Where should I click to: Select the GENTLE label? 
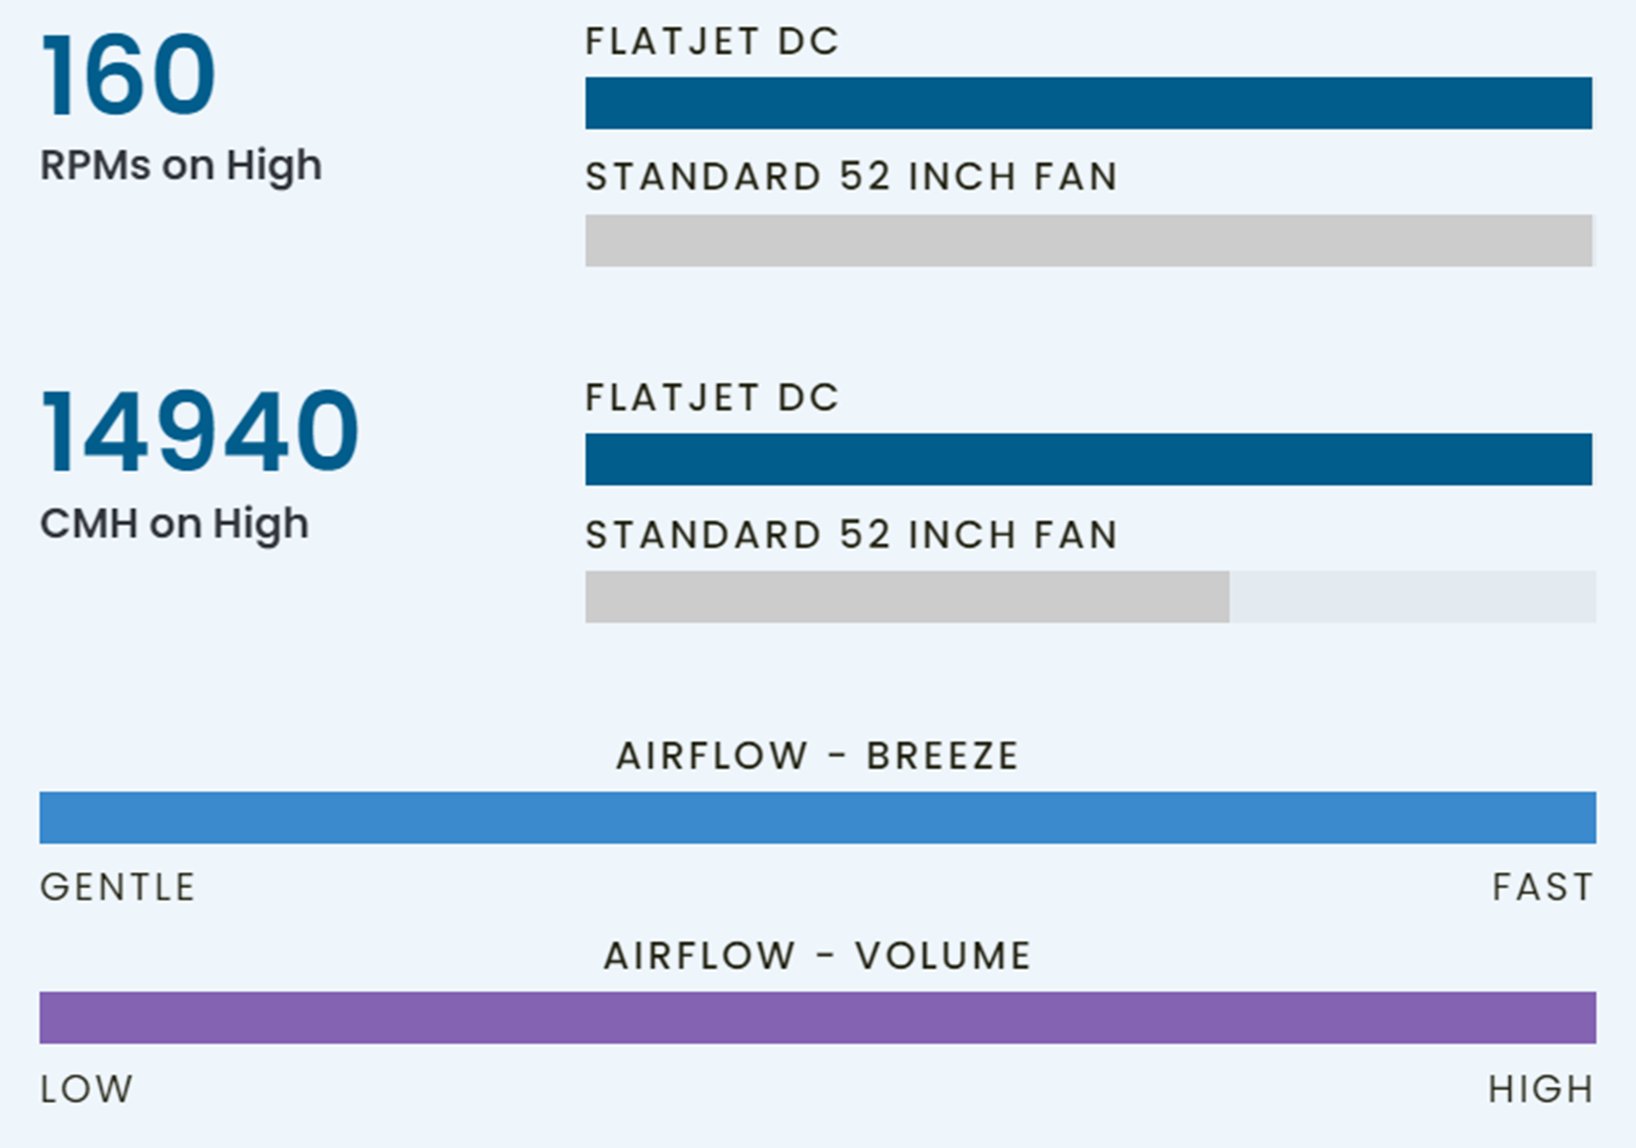pos(118,888)
